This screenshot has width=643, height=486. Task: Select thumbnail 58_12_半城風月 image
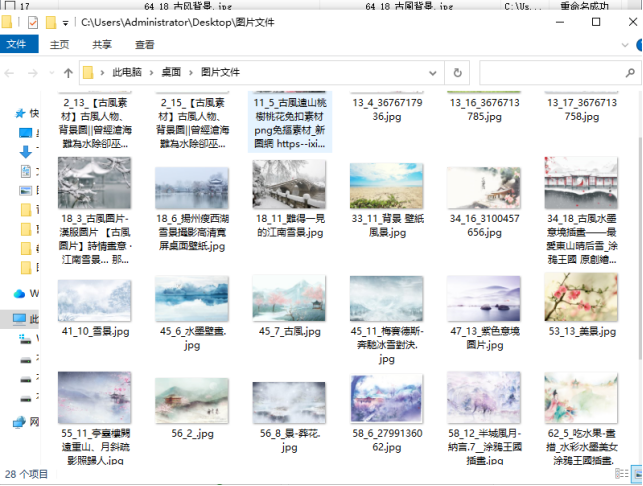[484, 397]
